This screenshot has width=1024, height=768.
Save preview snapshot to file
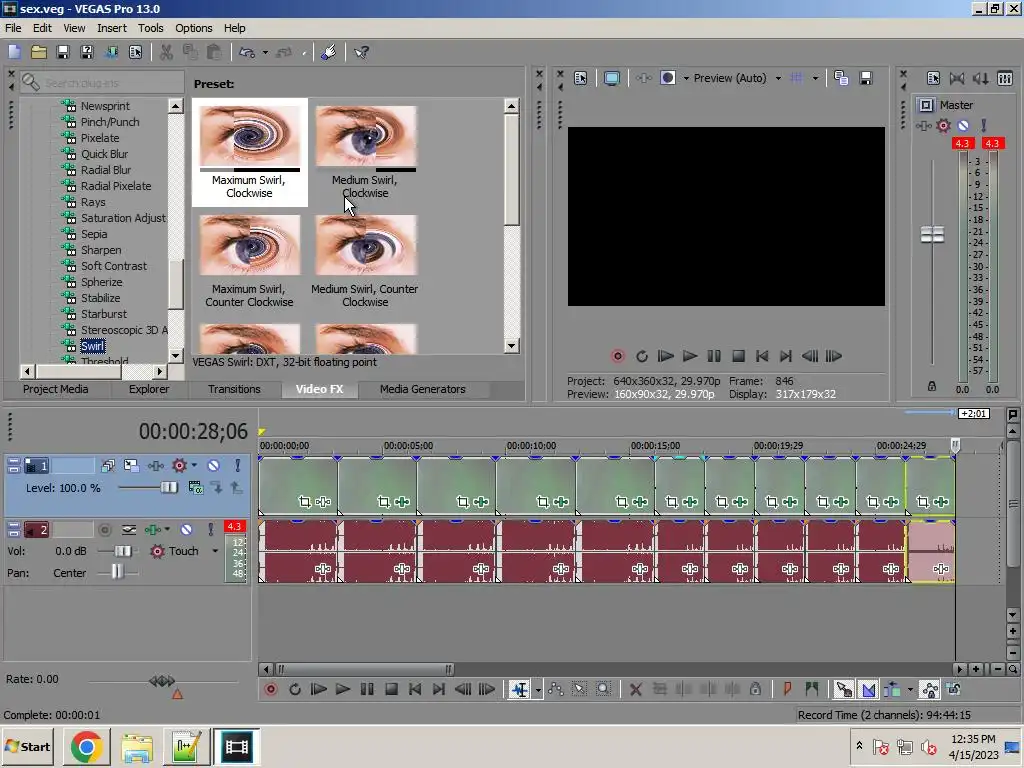tap(866, 78)
